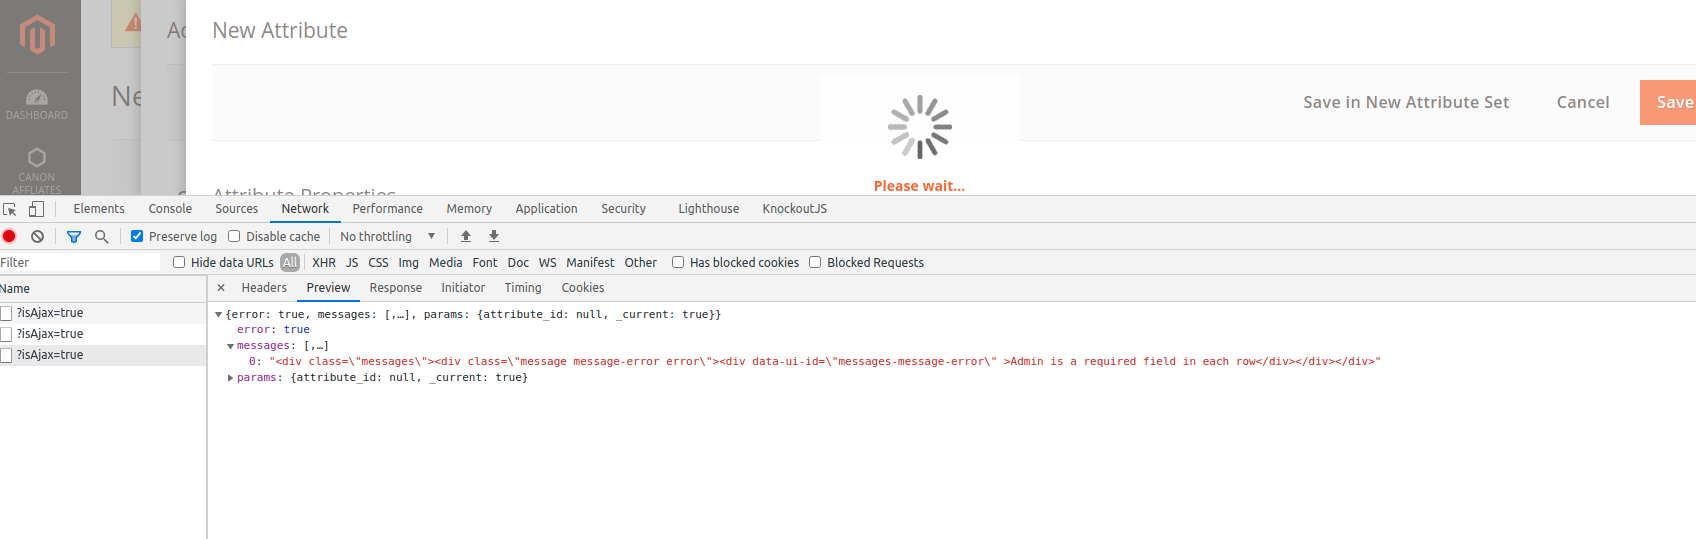This screenshot has width=1696, height=539.
Task: Open the Memory tab
Action: [469, 209]
